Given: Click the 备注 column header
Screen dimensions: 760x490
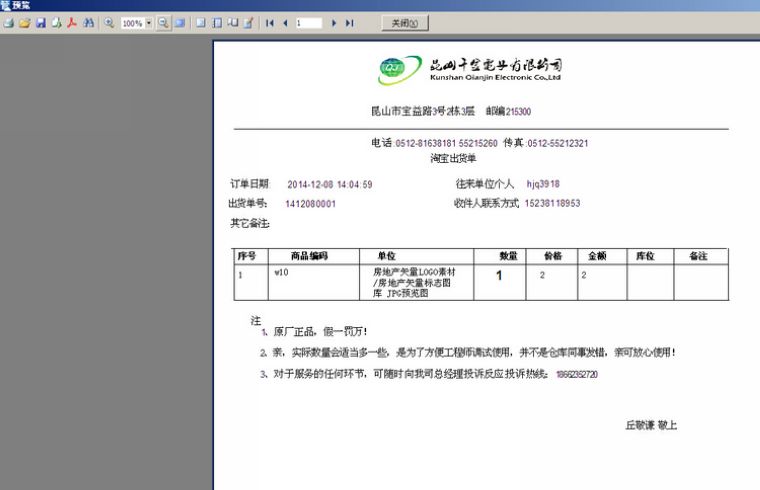Looking at the screenshot, I should (x=698, y=256).
